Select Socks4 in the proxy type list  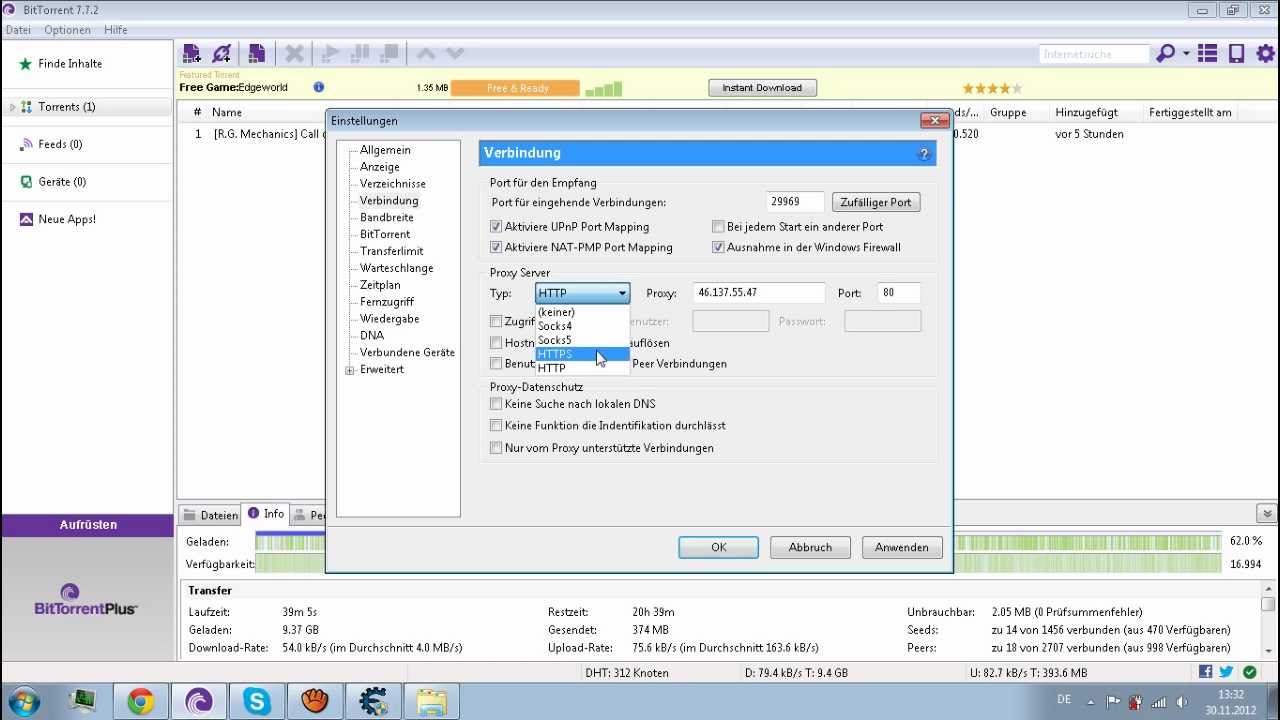tap(582, 326)
